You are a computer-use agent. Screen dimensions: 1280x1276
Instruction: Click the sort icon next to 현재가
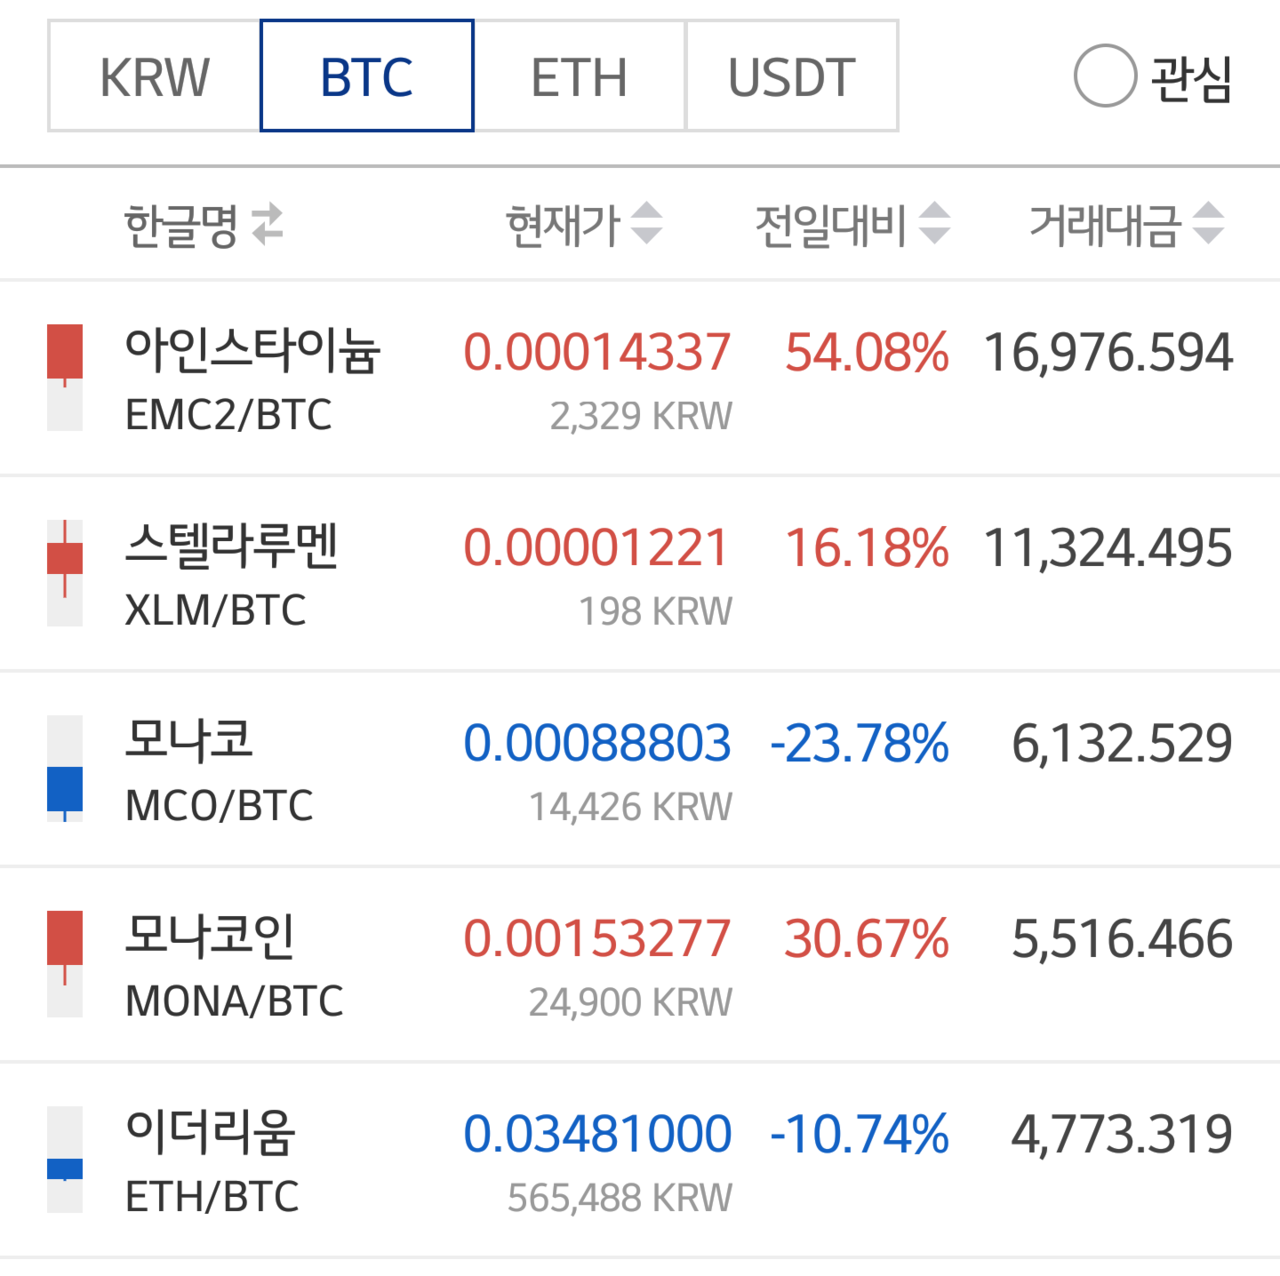[x=646, y=223]
